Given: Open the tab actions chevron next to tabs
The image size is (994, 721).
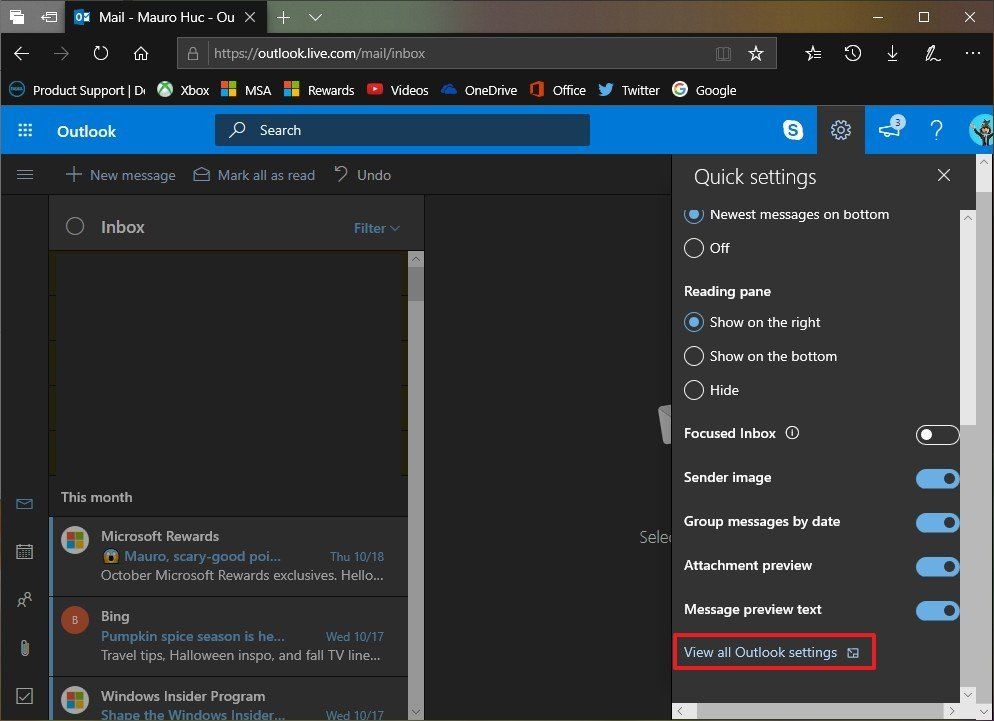Looking at the screenshot, I should (316, 17).
